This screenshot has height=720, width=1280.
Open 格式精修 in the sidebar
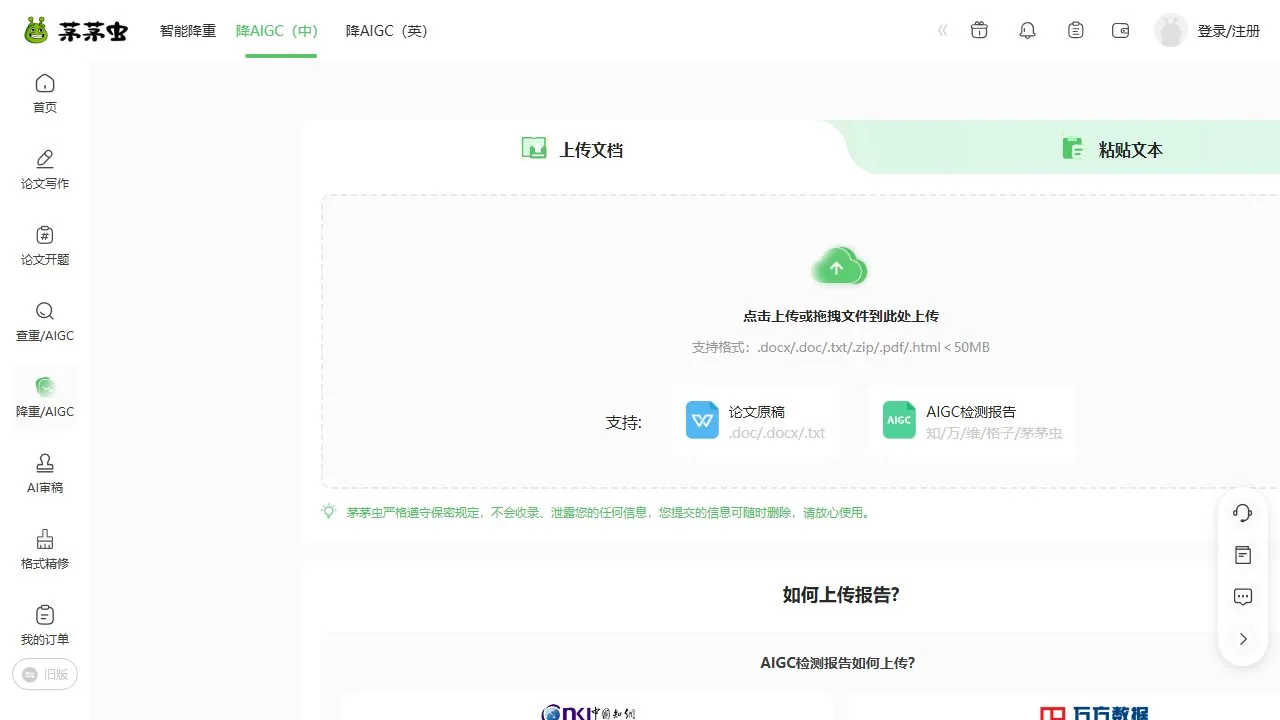coord(45,550)
